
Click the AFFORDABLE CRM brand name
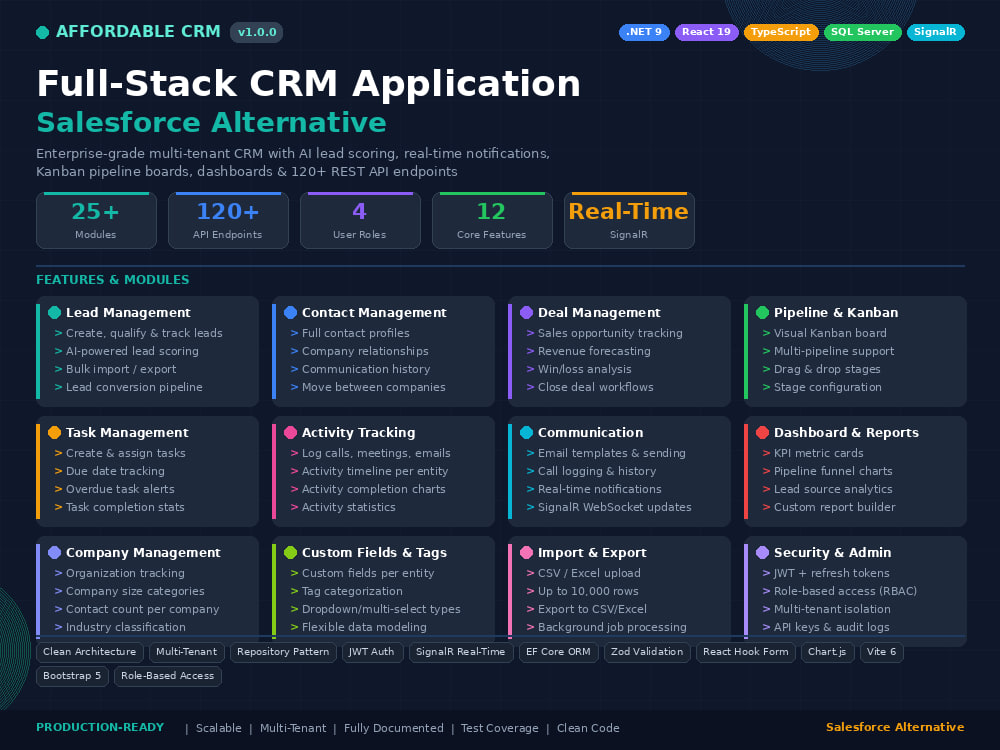coord(138,31)
